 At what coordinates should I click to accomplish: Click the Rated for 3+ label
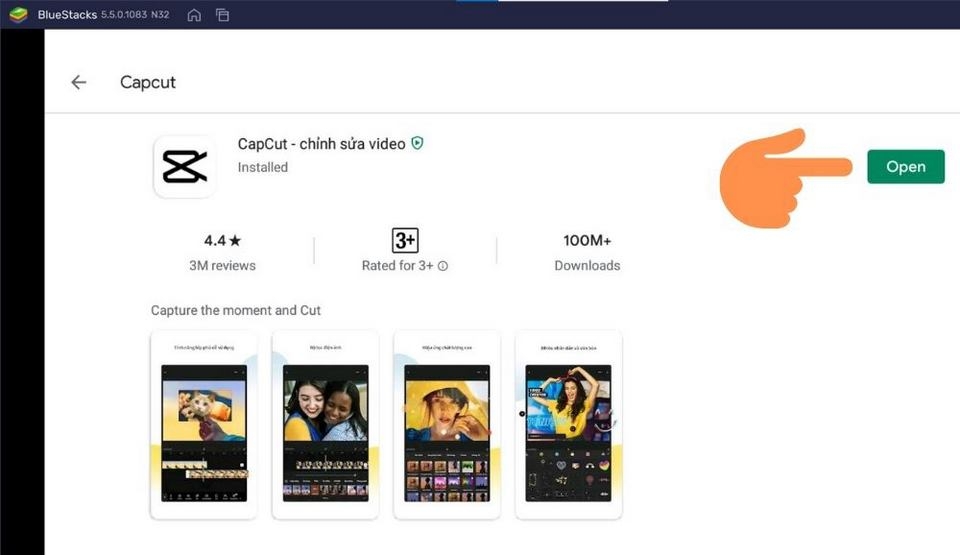[397, 266]
